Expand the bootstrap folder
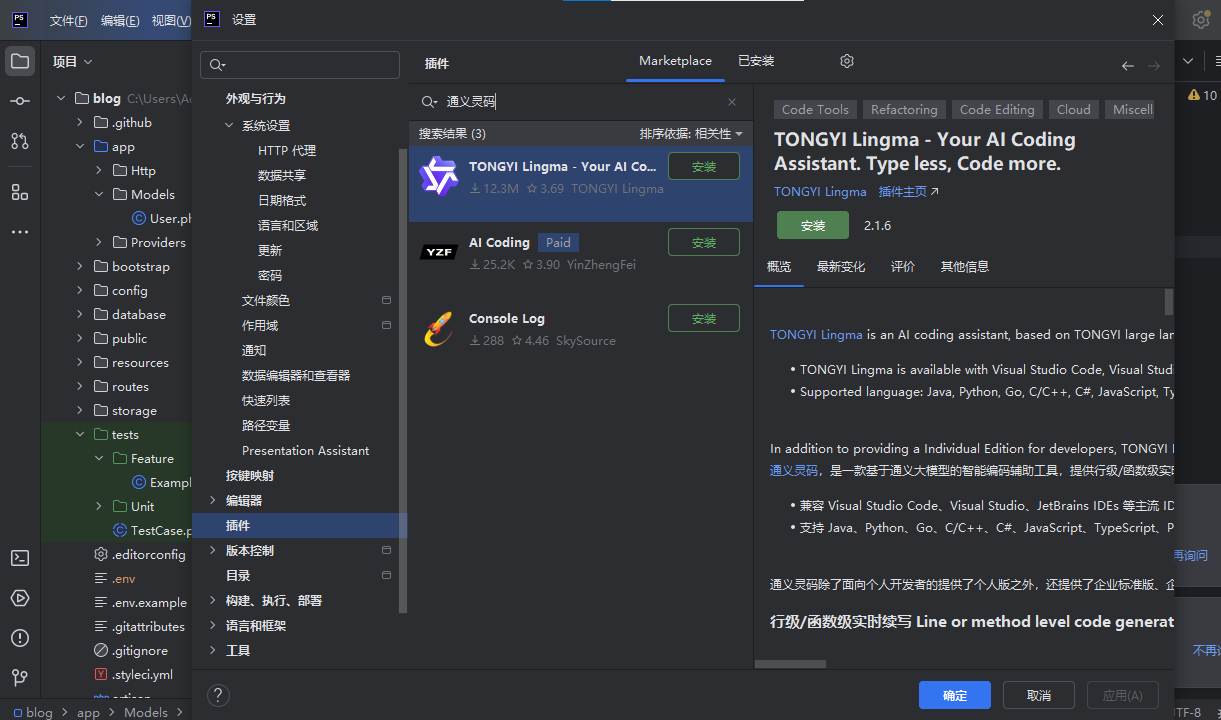This screenshot has height=720, width=1221. 80,266
